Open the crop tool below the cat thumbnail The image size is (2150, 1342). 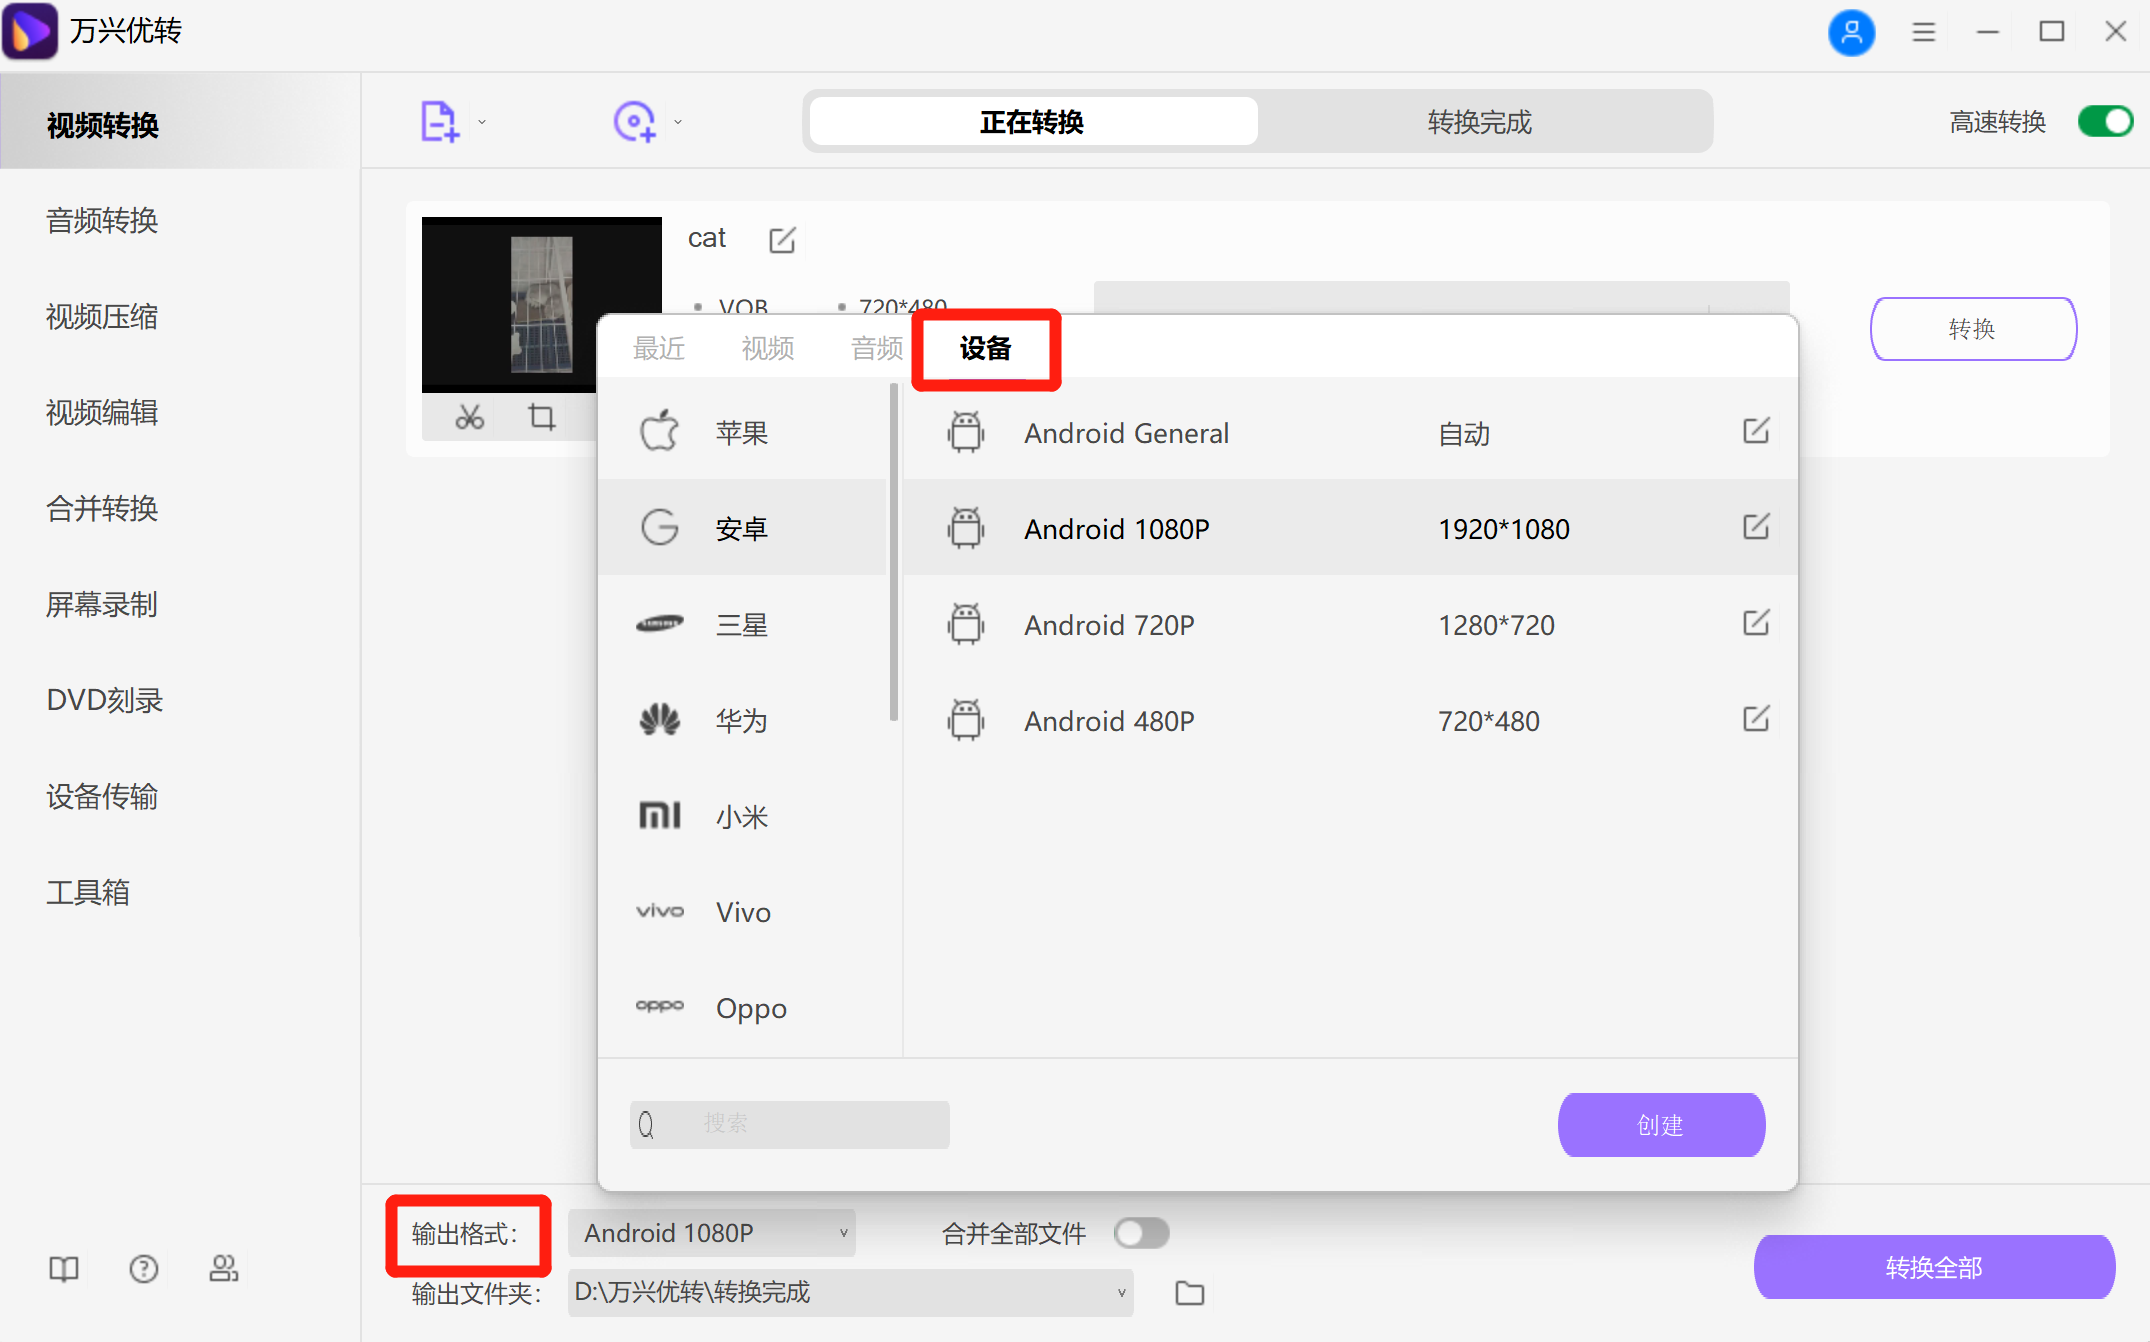coord(541,417)
